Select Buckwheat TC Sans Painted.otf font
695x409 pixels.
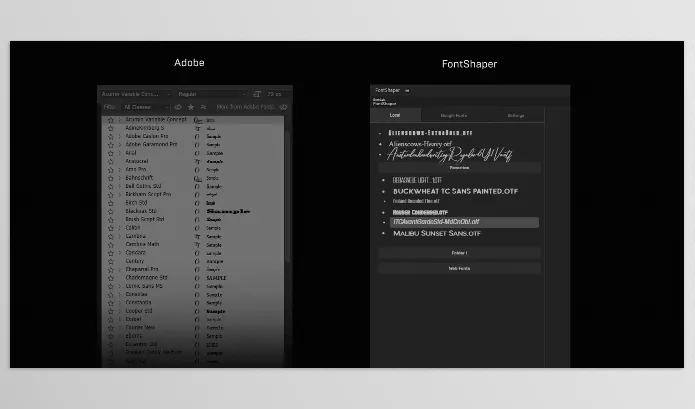[455, 191]
